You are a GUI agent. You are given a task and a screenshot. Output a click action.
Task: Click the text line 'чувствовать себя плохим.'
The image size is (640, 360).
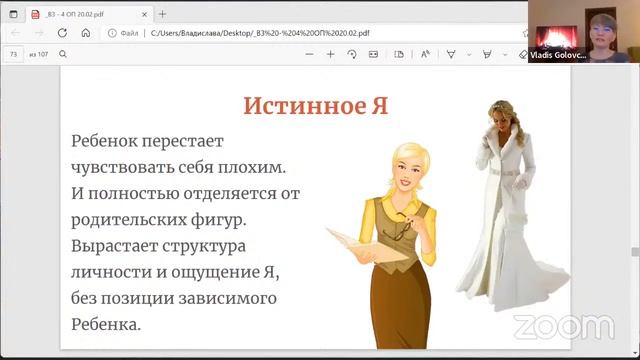(179, 167)
